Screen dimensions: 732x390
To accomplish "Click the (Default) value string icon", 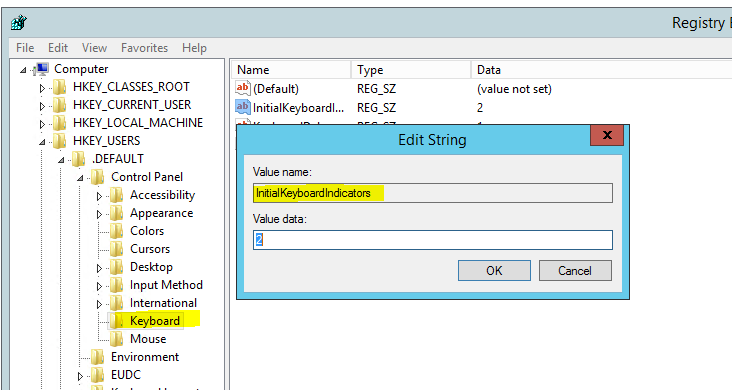I will [x=243, y=88].
